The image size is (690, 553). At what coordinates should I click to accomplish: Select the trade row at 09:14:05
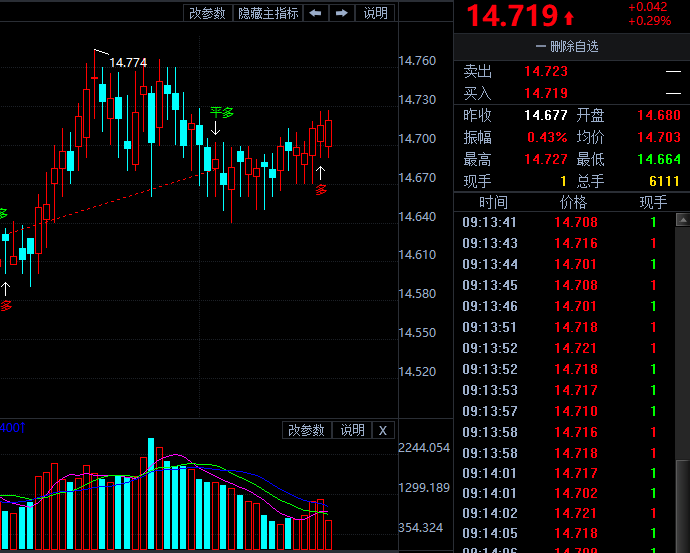(x=564, y=533)
